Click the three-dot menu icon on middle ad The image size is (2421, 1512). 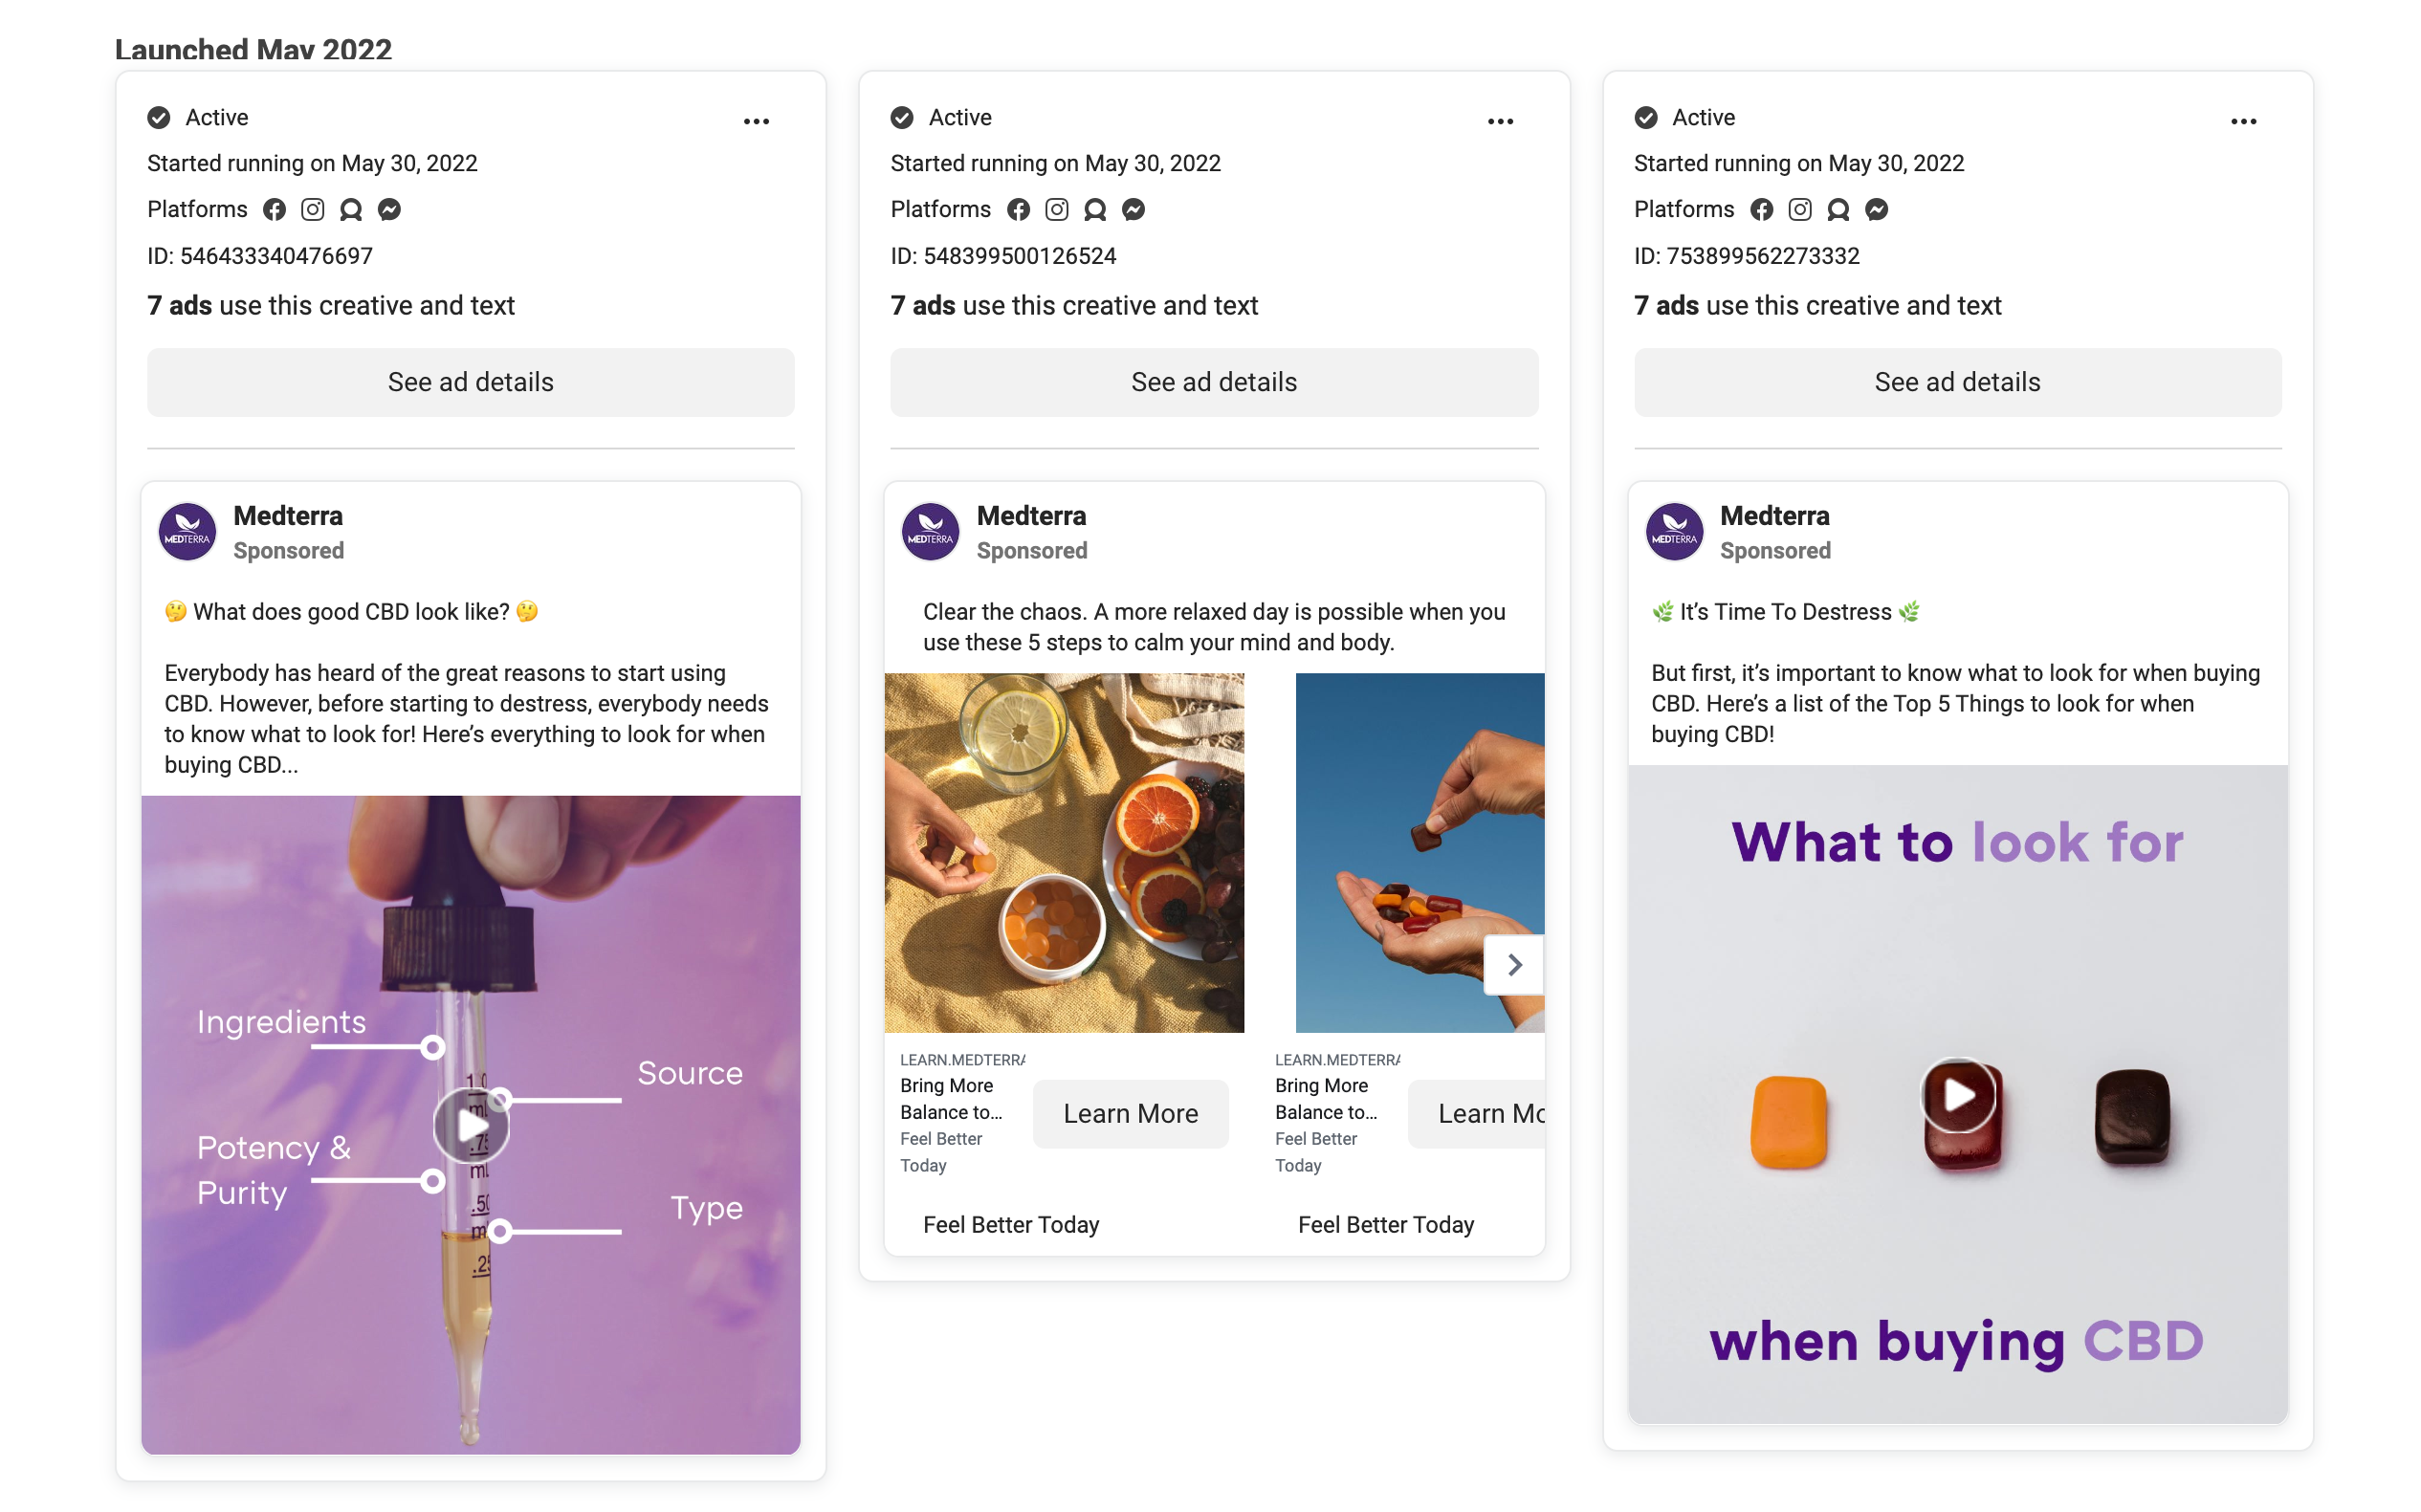1500,121
